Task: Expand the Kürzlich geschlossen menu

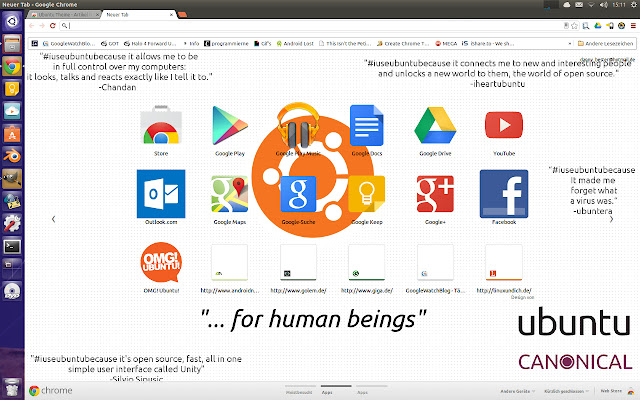Action: [566, 391]
